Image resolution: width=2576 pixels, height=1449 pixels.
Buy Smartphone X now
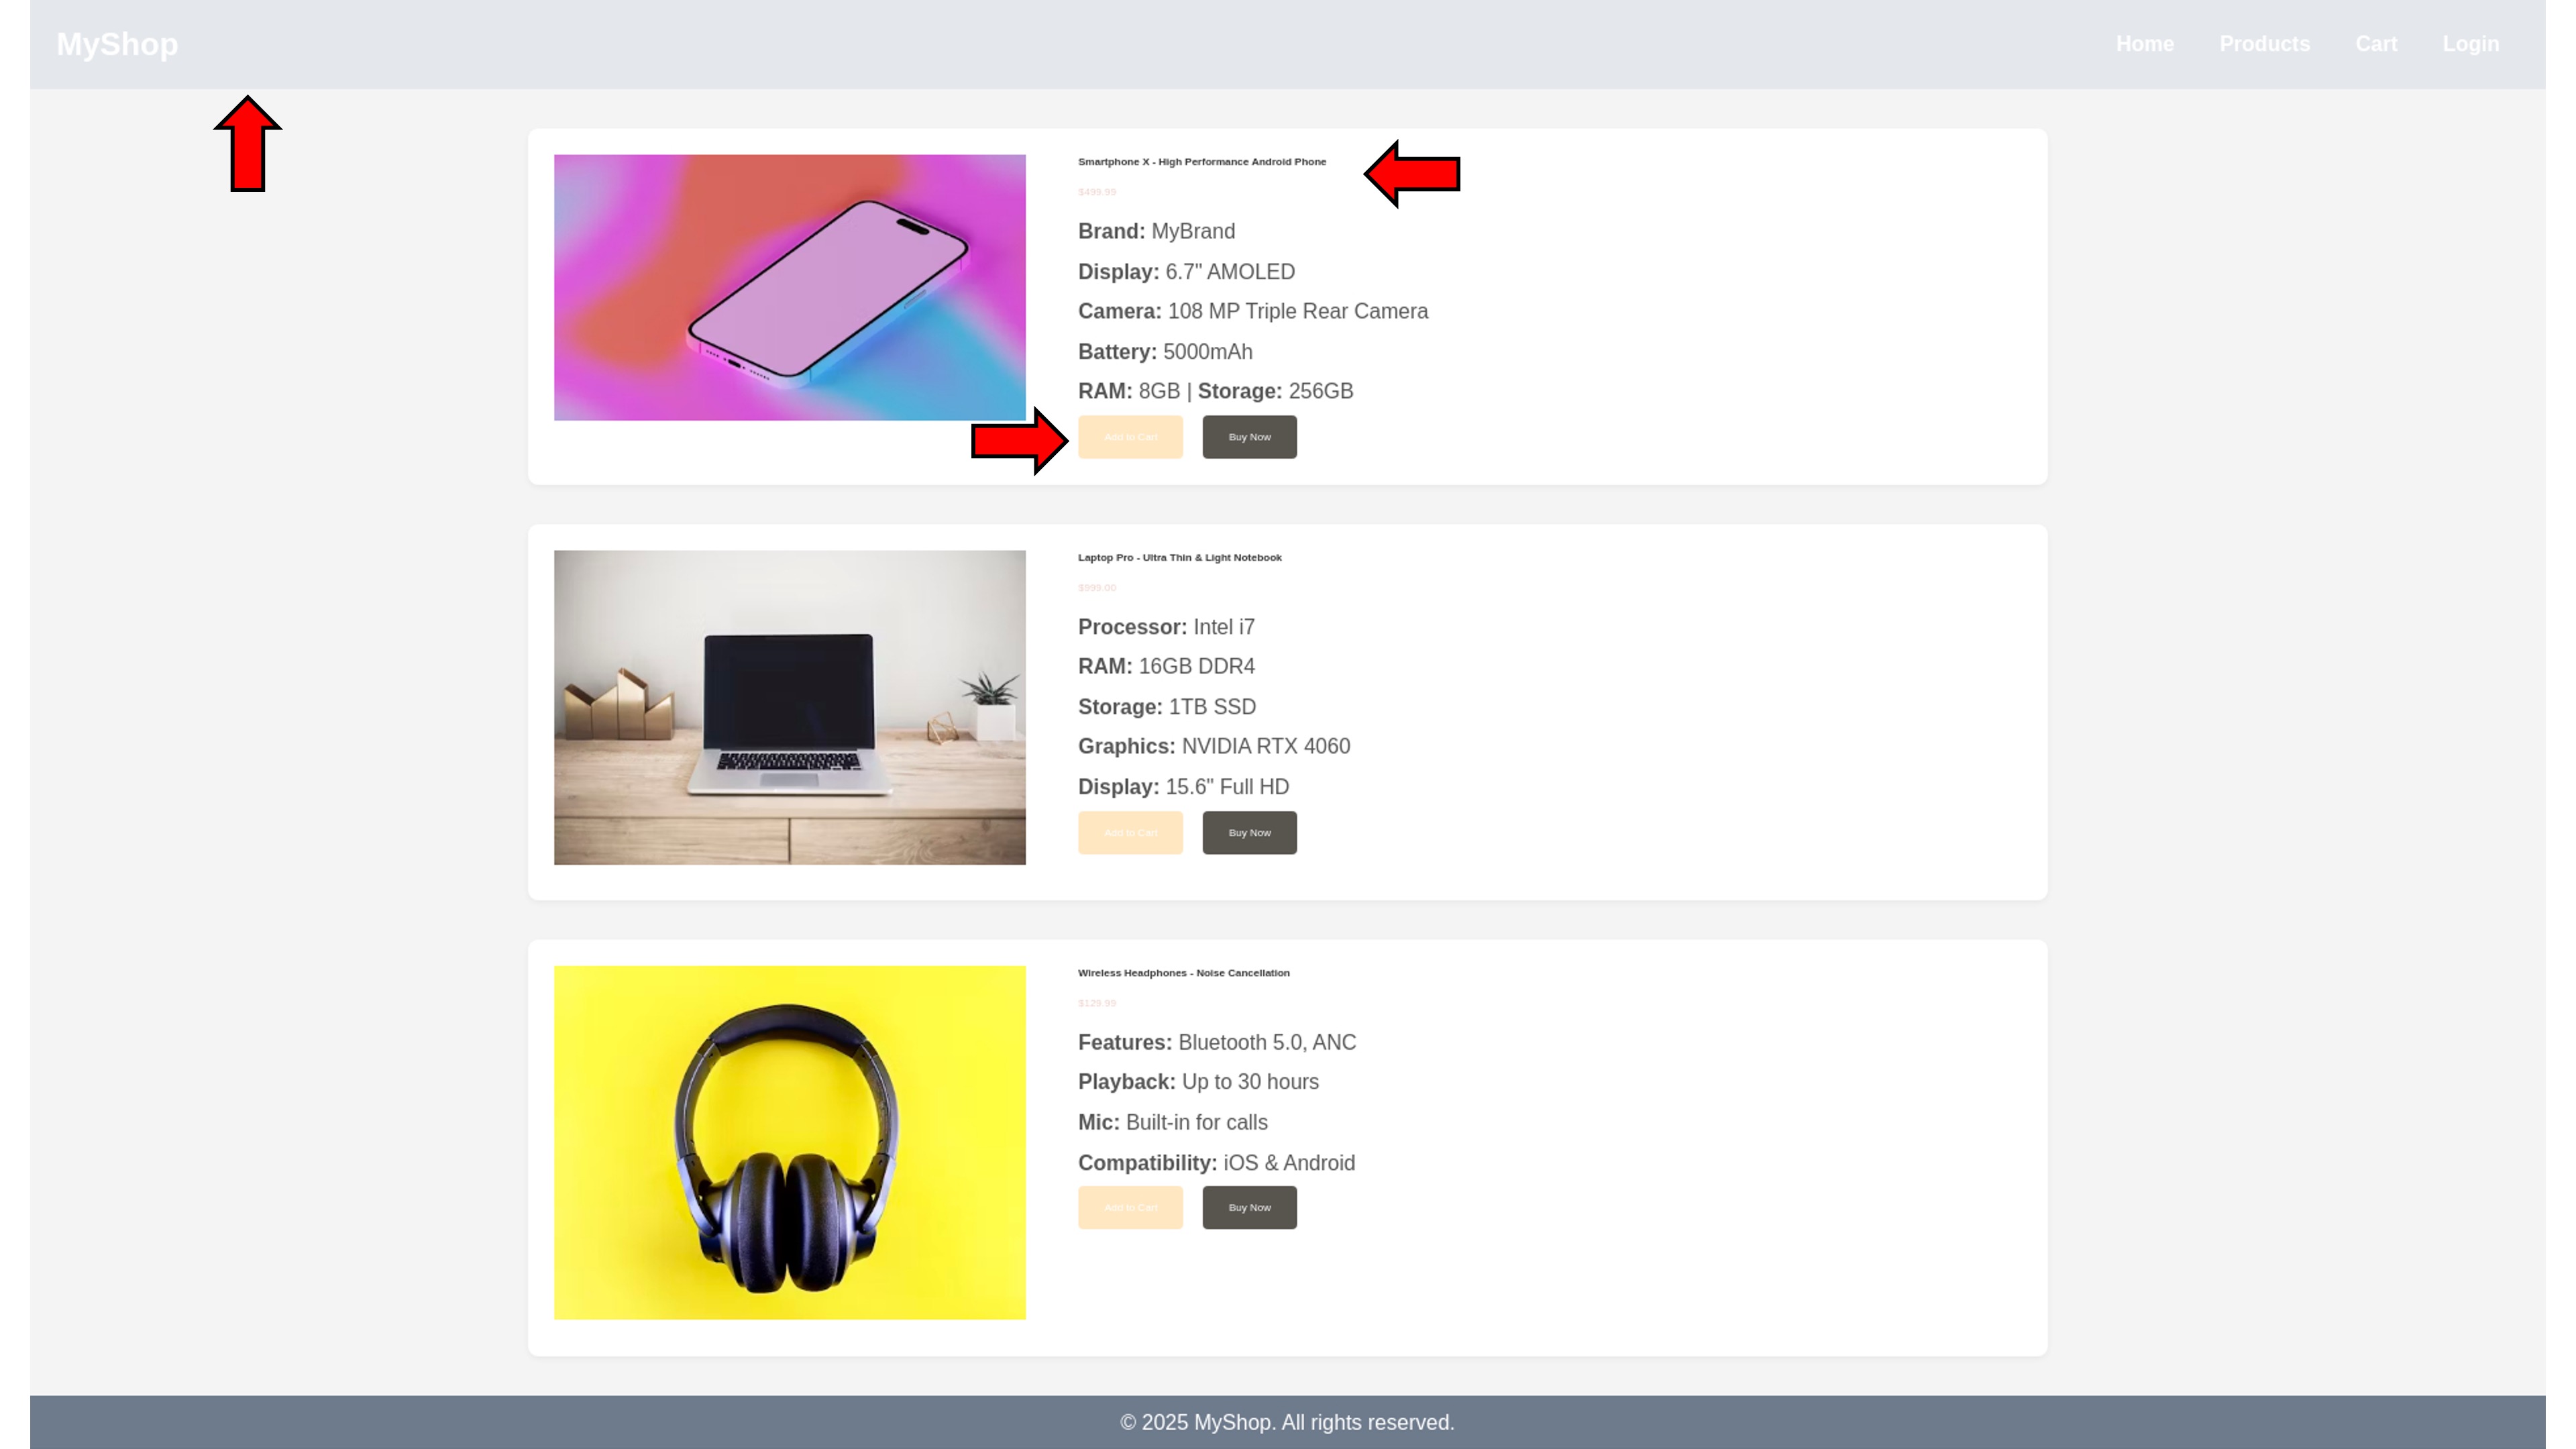tap(1249, 437)
